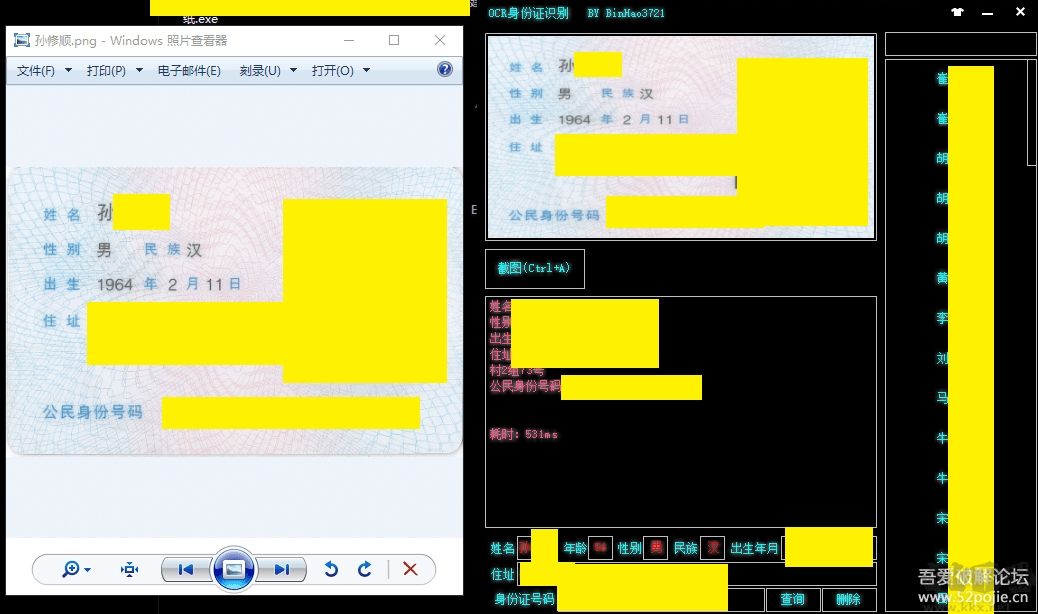This screenshot has width=1038, height=614.
Task: Click the 截图(Ctrl+A) screenshot button
Action: click(535, 269)
